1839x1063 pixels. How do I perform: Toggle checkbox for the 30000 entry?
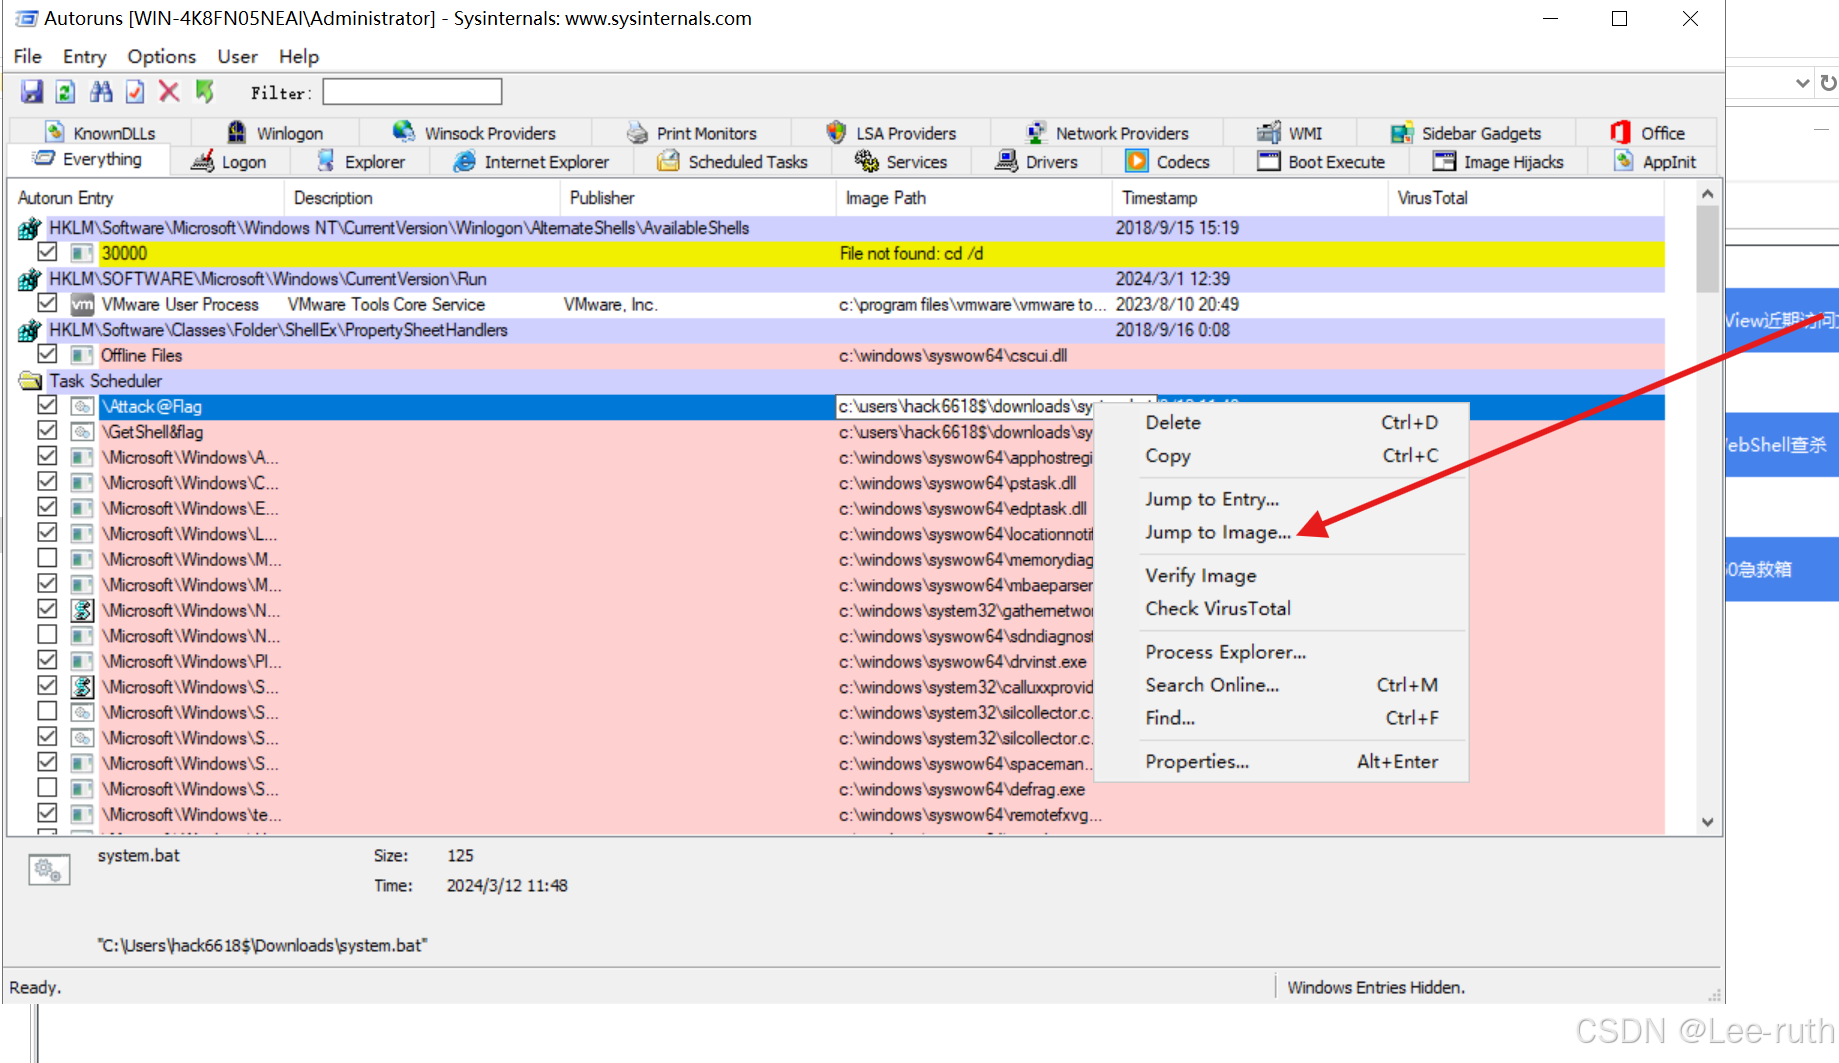(x=47, y=252)
